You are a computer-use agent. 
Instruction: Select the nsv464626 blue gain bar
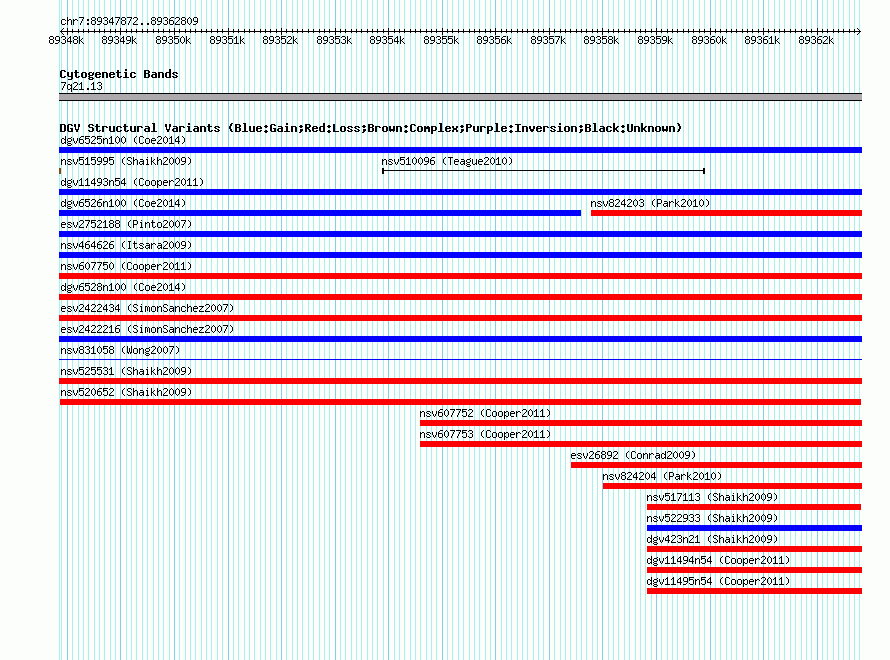pos(460,255)
